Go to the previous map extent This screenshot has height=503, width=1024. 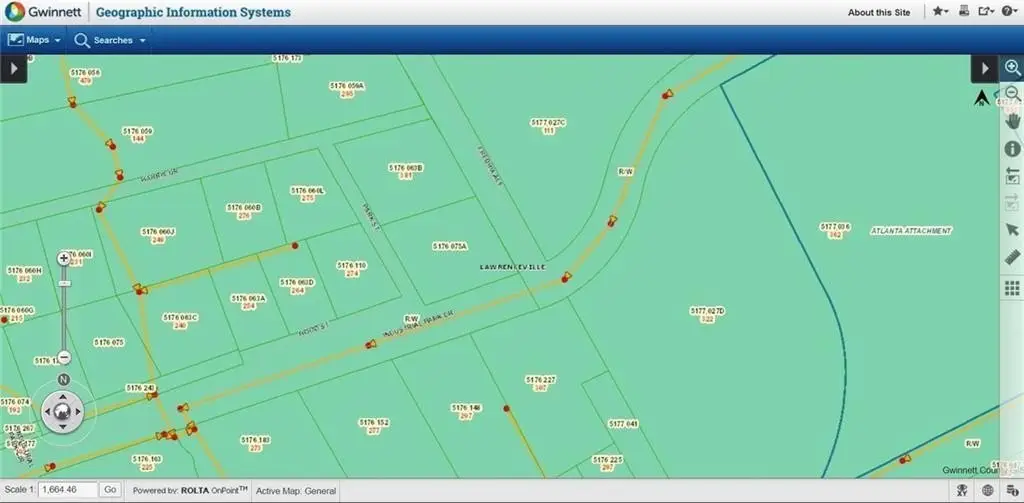pos(1012,176)
